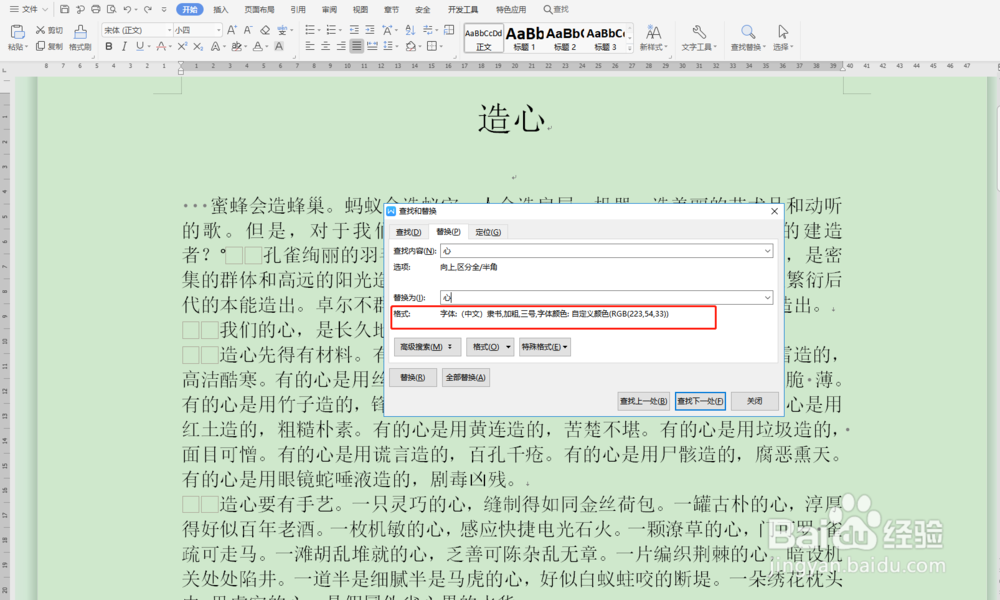The image size is (1000, 600).
Task: Switch to 审阅 ribbon tab
Action: click(329, 10)
